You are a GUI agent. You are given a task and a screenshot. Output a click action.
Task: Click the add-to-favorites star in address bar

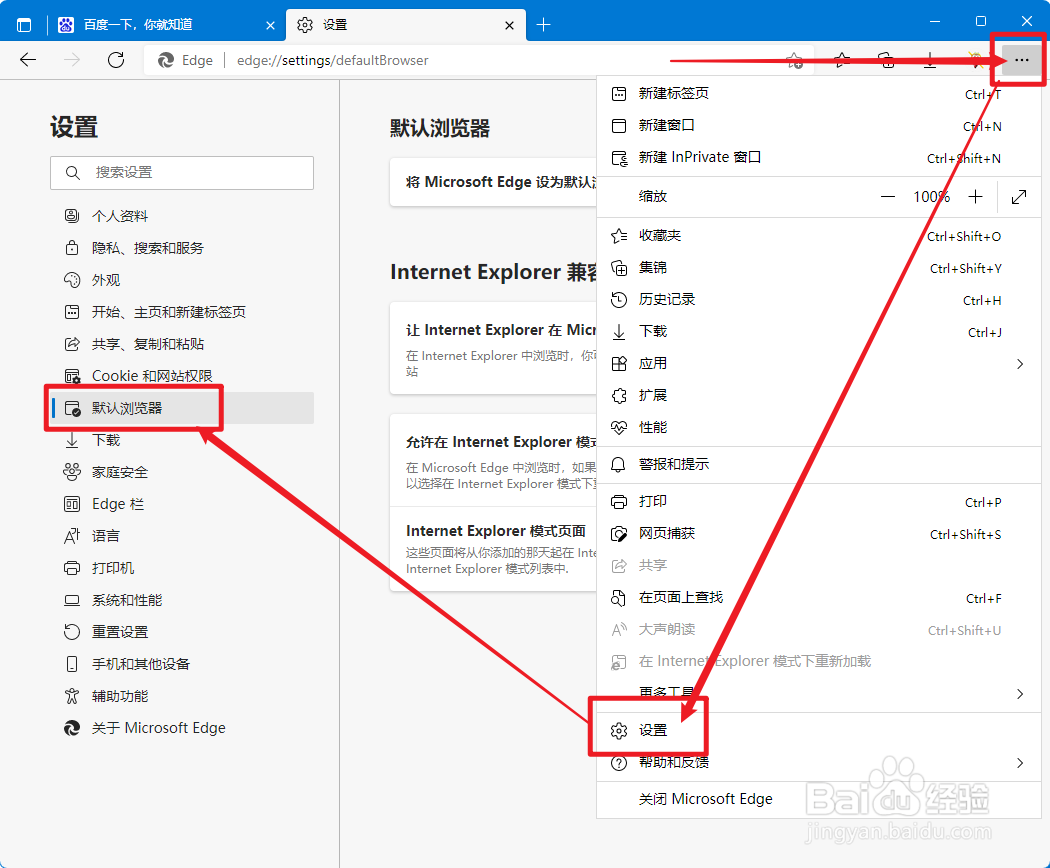795,60
